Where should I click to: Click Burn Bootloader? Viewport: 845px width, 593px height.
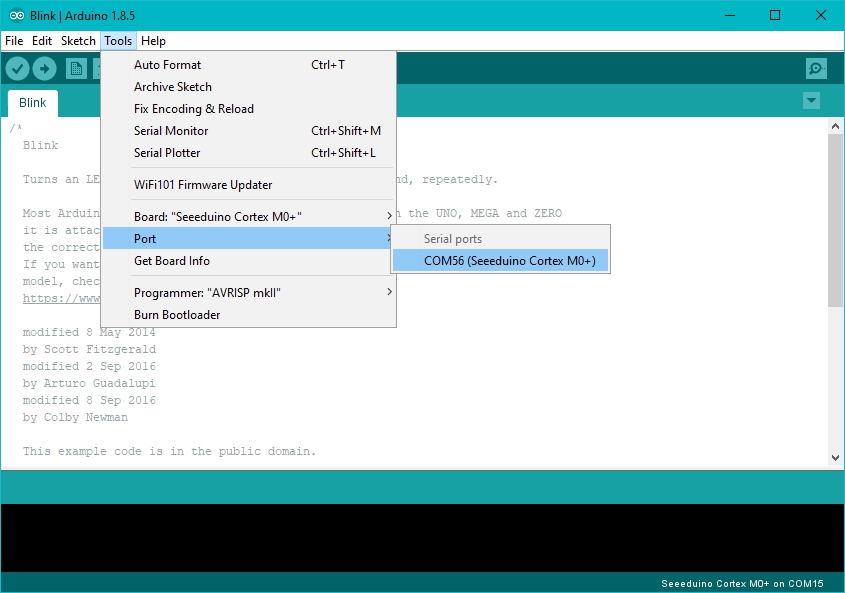coord(177,315)
